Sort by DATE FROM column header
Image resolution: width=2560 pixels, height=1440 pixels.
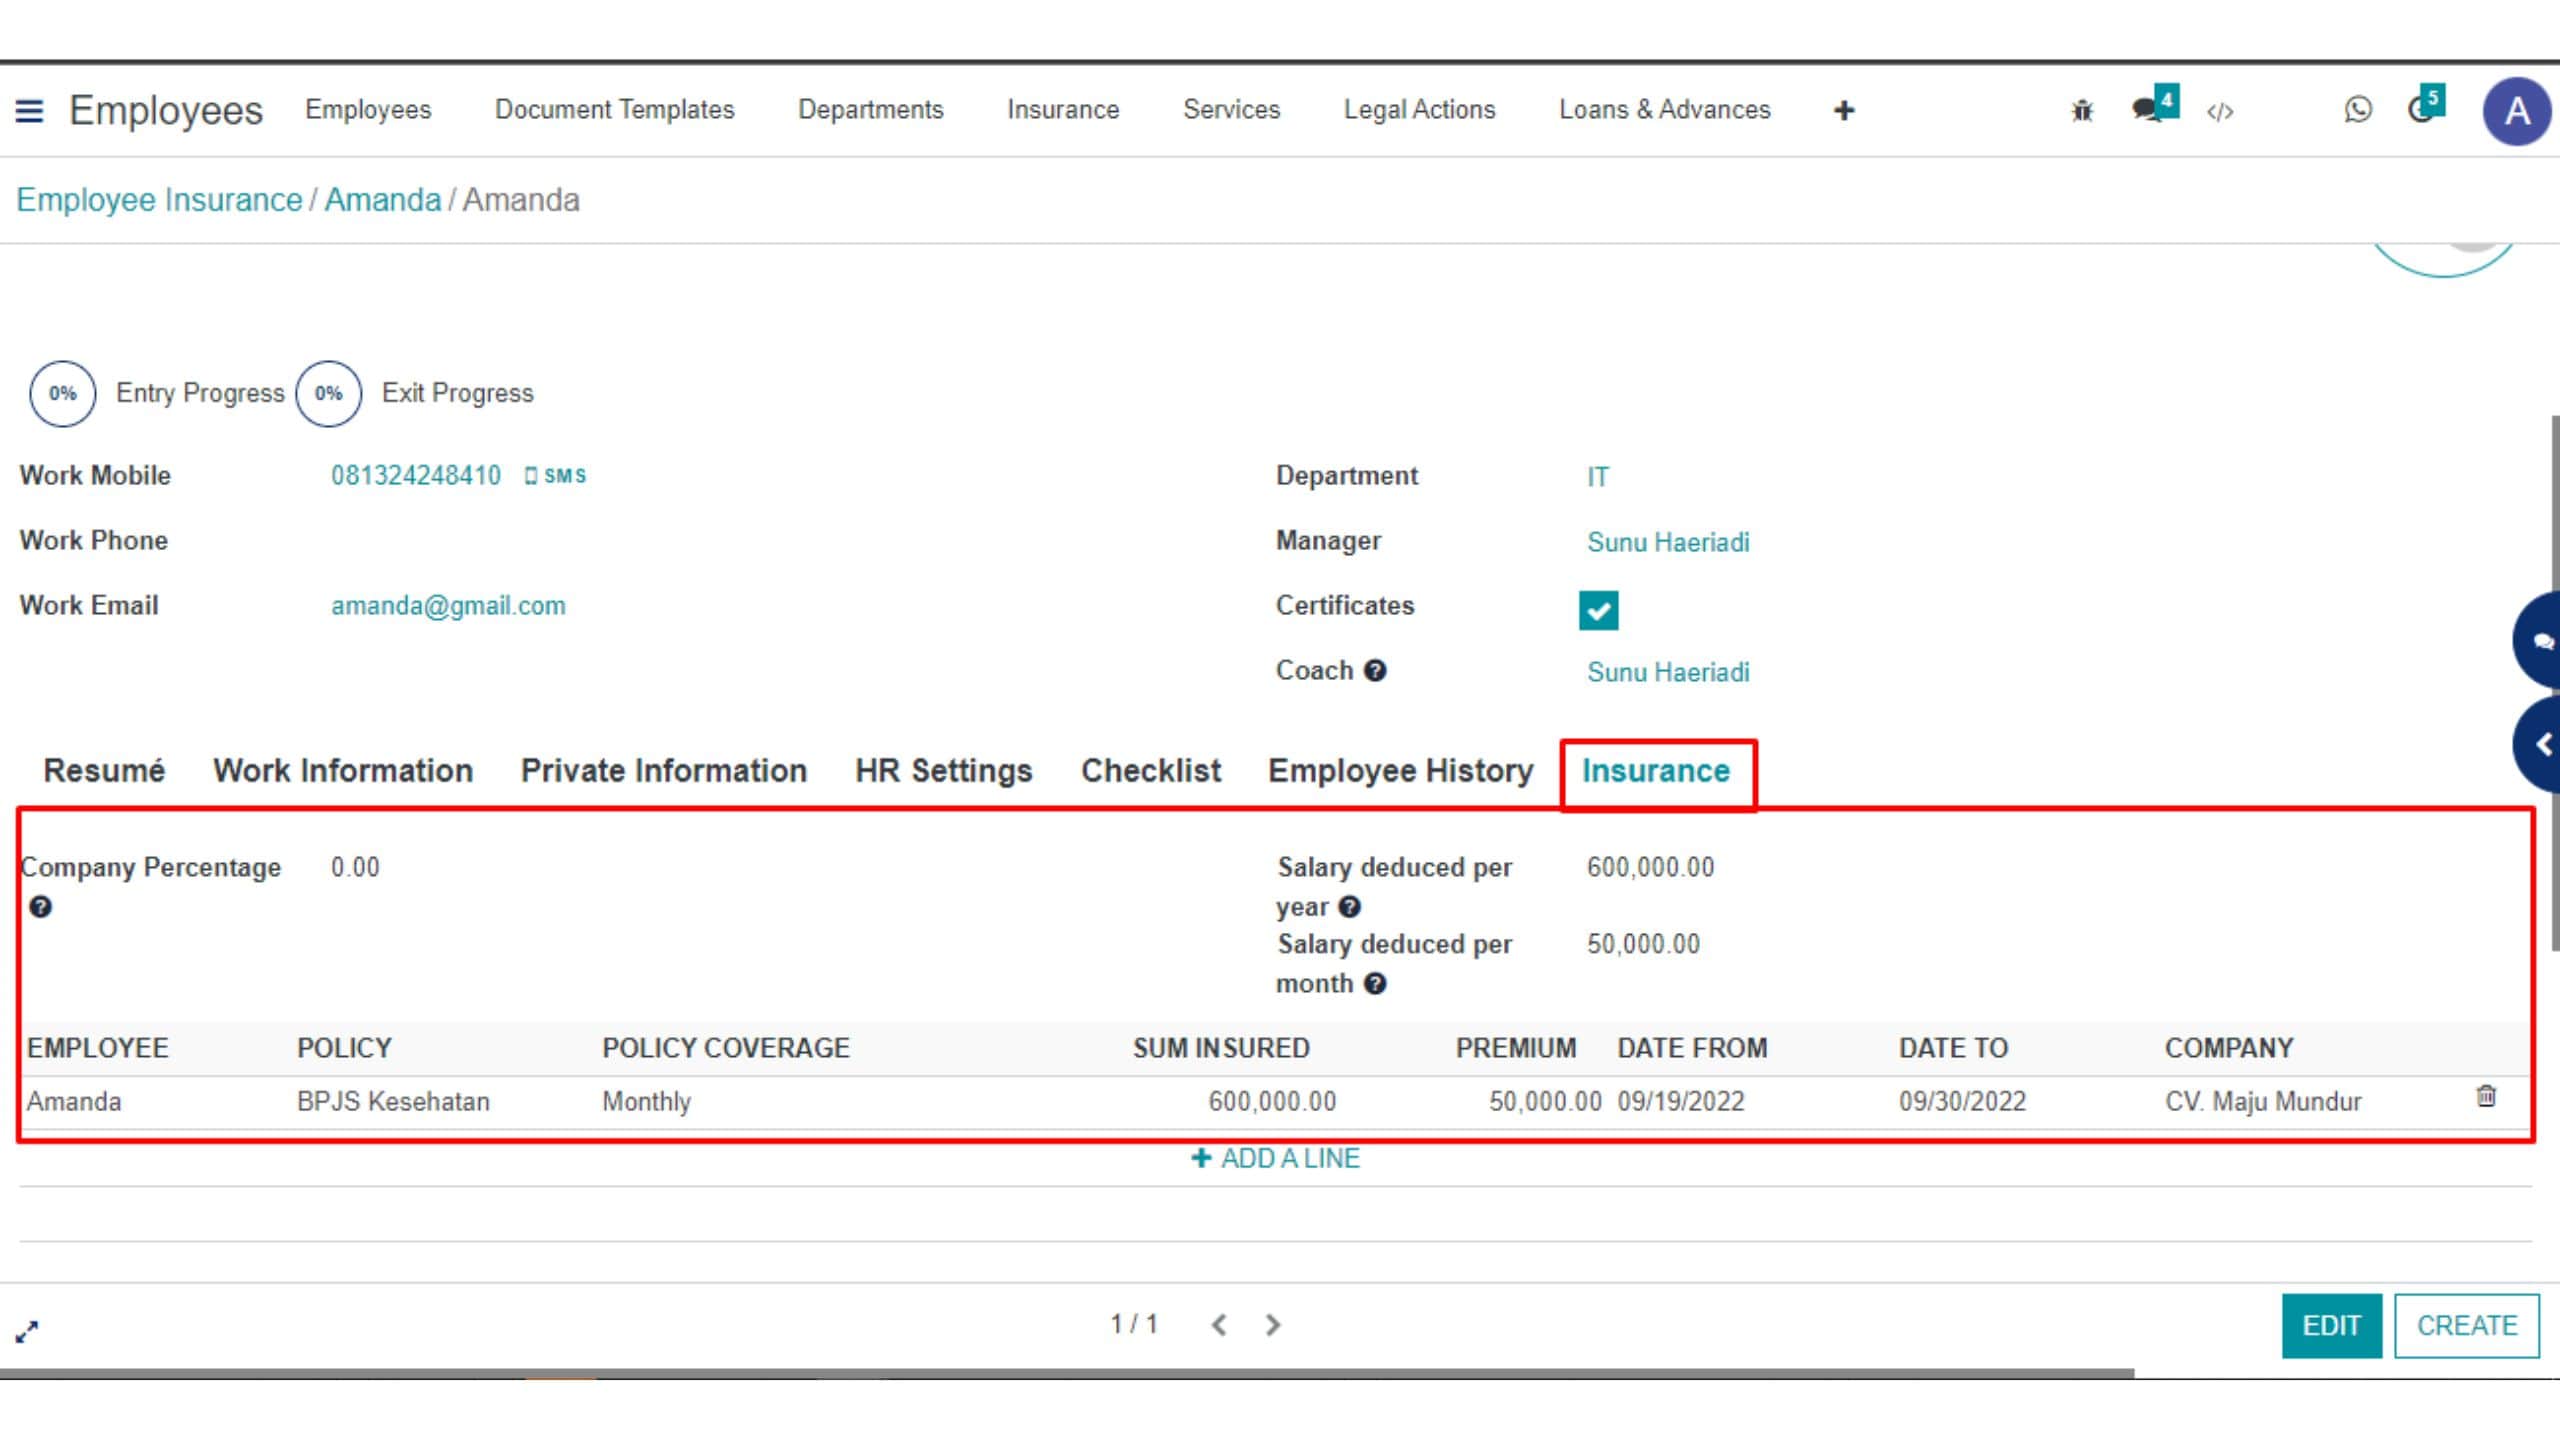click(1692, 1048)
